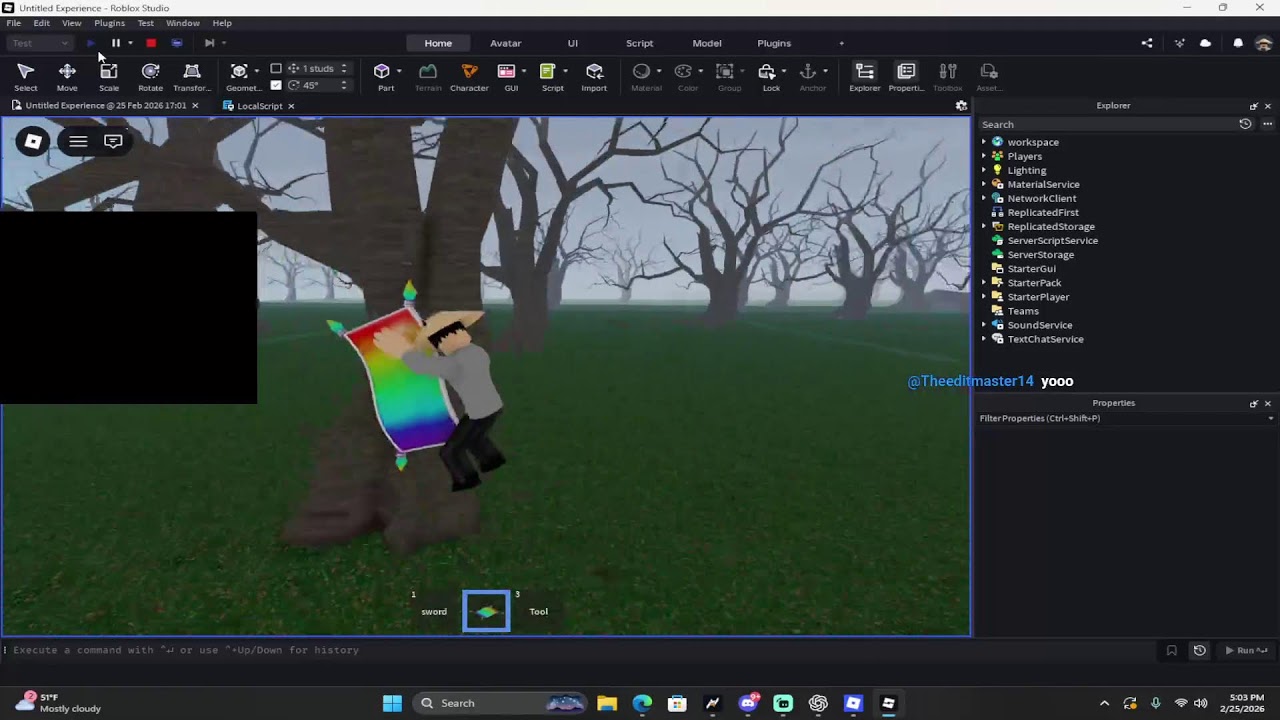Open the Plugins menu in menu bar
Viewport: 1280px width, 720px height.
(x=110, y=23)
